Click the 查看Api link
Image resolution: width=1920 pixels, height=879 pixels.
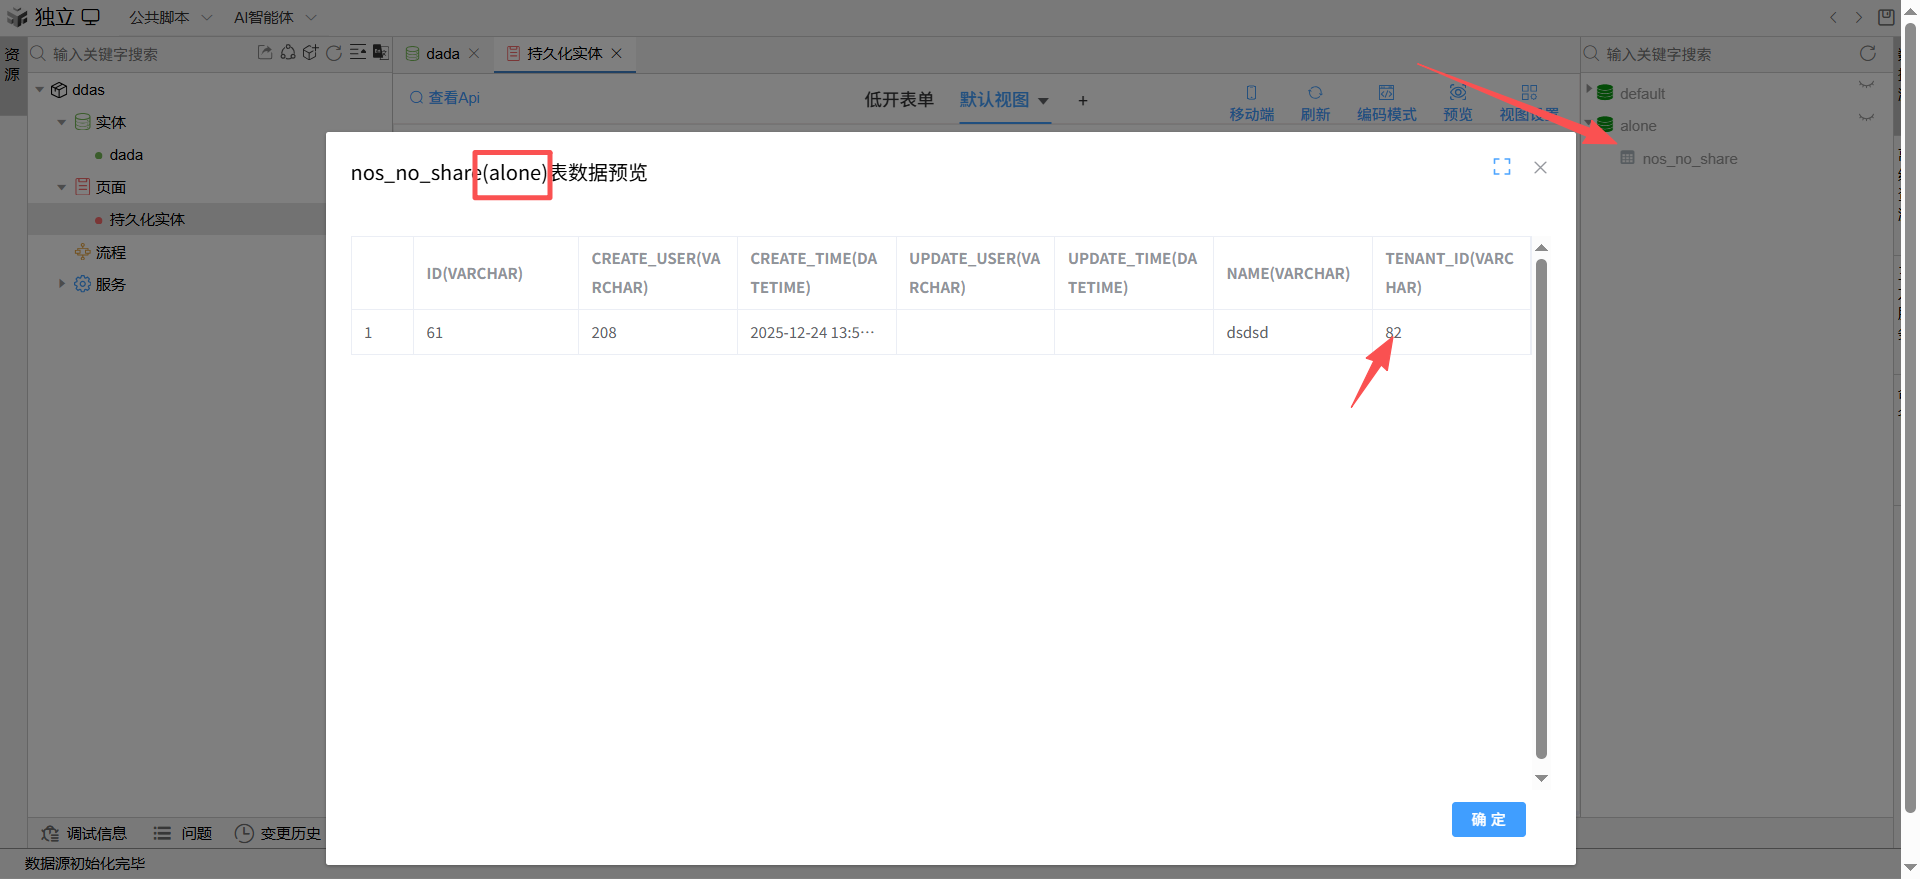pos(445,98)
